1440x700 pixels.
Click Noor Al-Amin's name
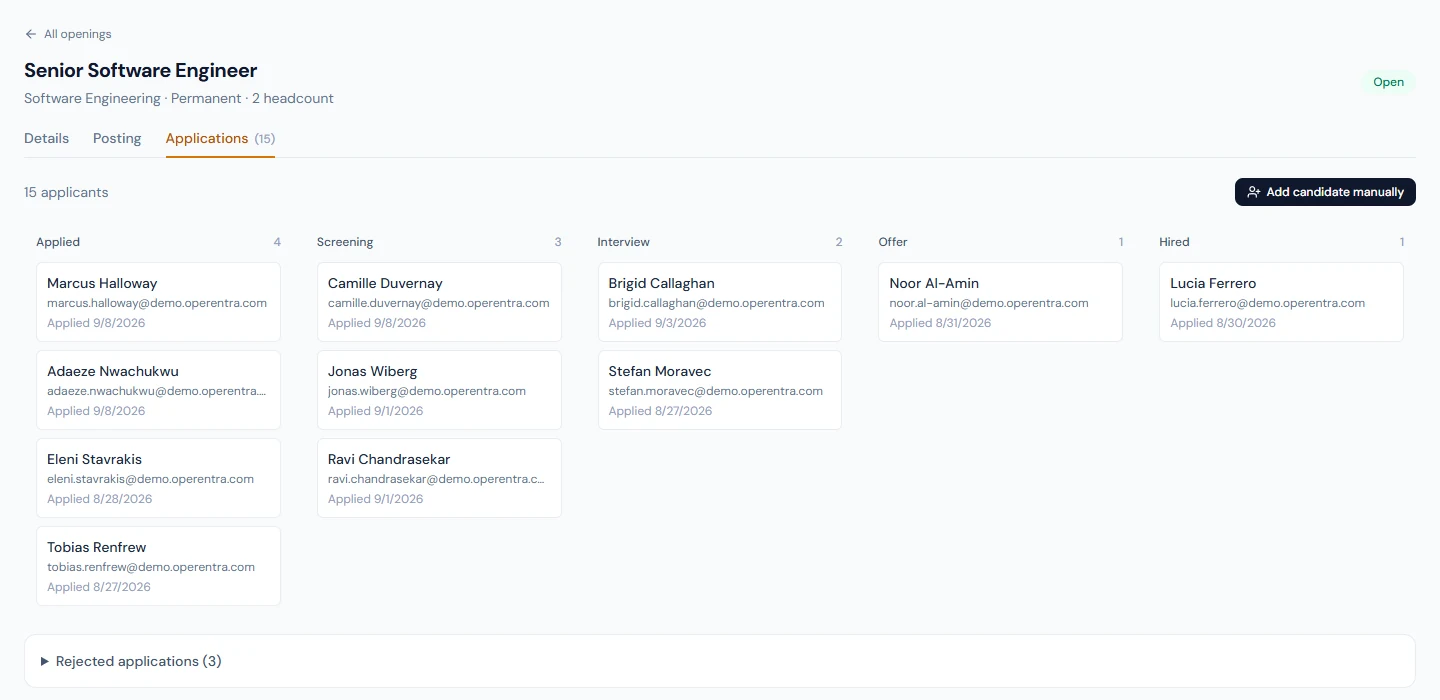tap(934, 283)
